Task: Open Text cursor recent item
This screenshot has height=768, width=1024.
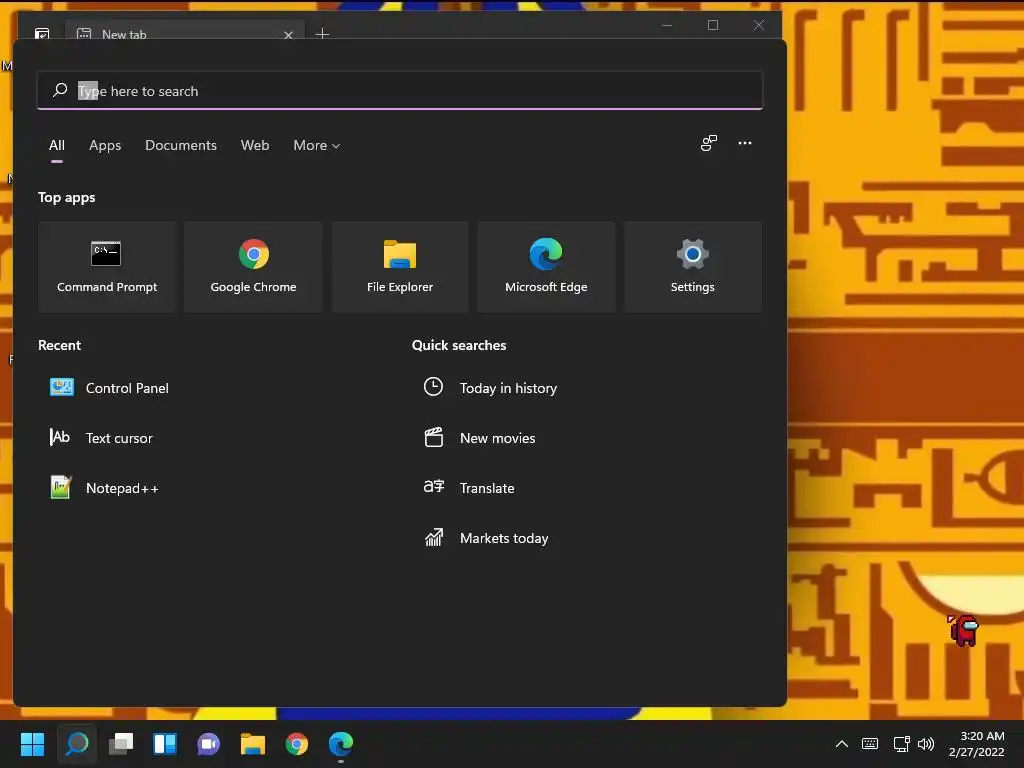Action: point(102,438)
